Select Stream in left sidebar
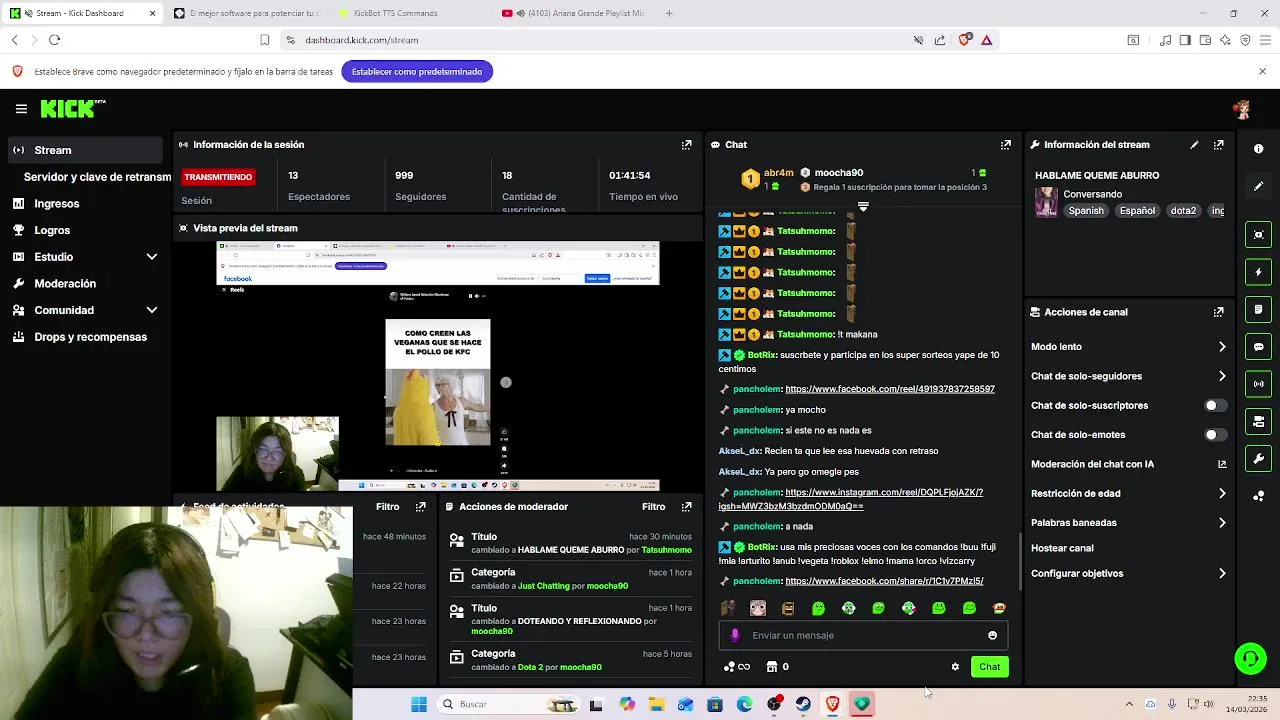Viewport: 1280px width, 720px height. (x=85, y=150)
